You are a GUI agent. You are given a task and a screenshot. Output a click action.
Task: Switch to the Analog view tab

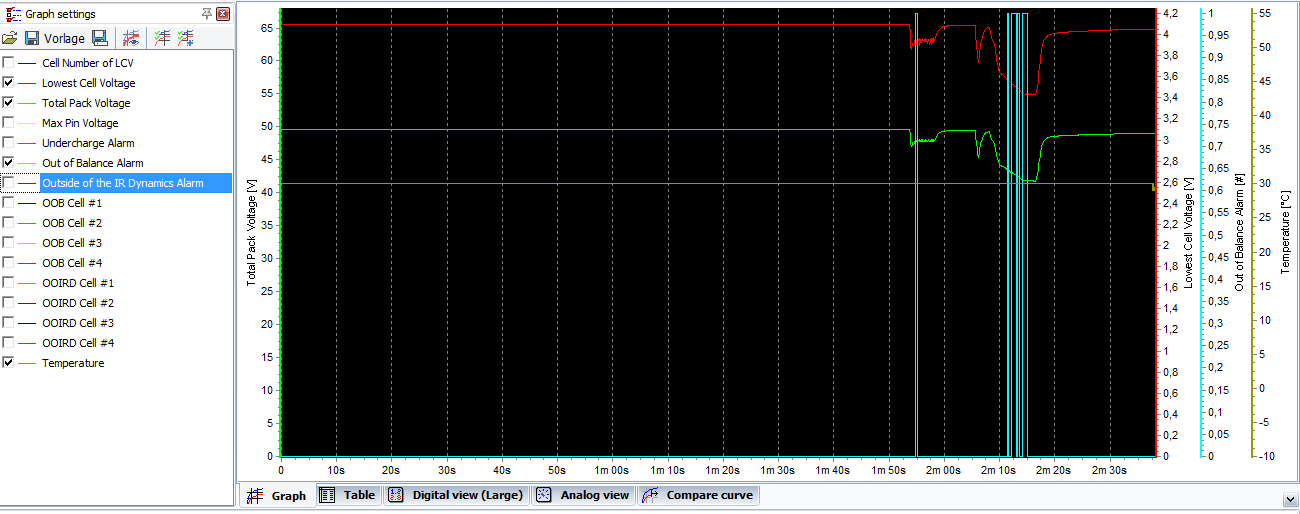click(583, 495)
